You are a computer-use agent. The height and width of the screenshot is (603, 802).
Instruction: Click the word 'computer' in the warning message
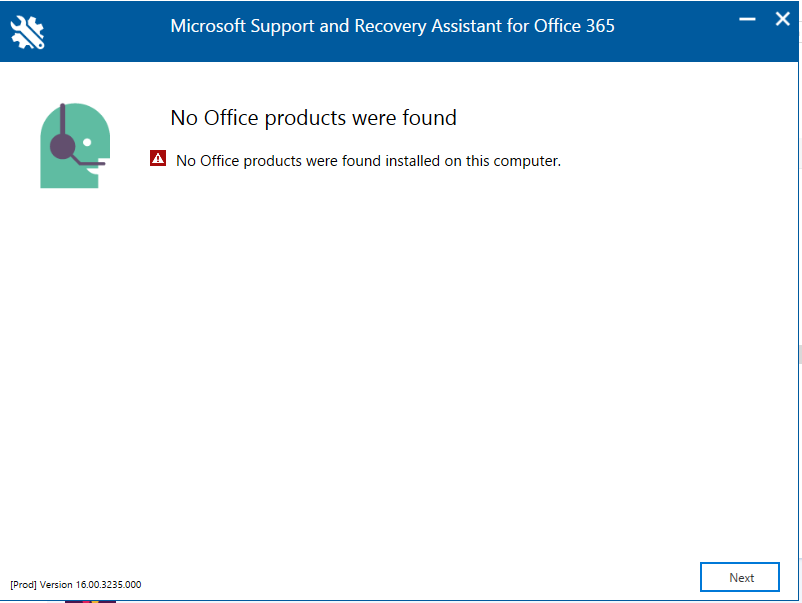click(527, 161)
